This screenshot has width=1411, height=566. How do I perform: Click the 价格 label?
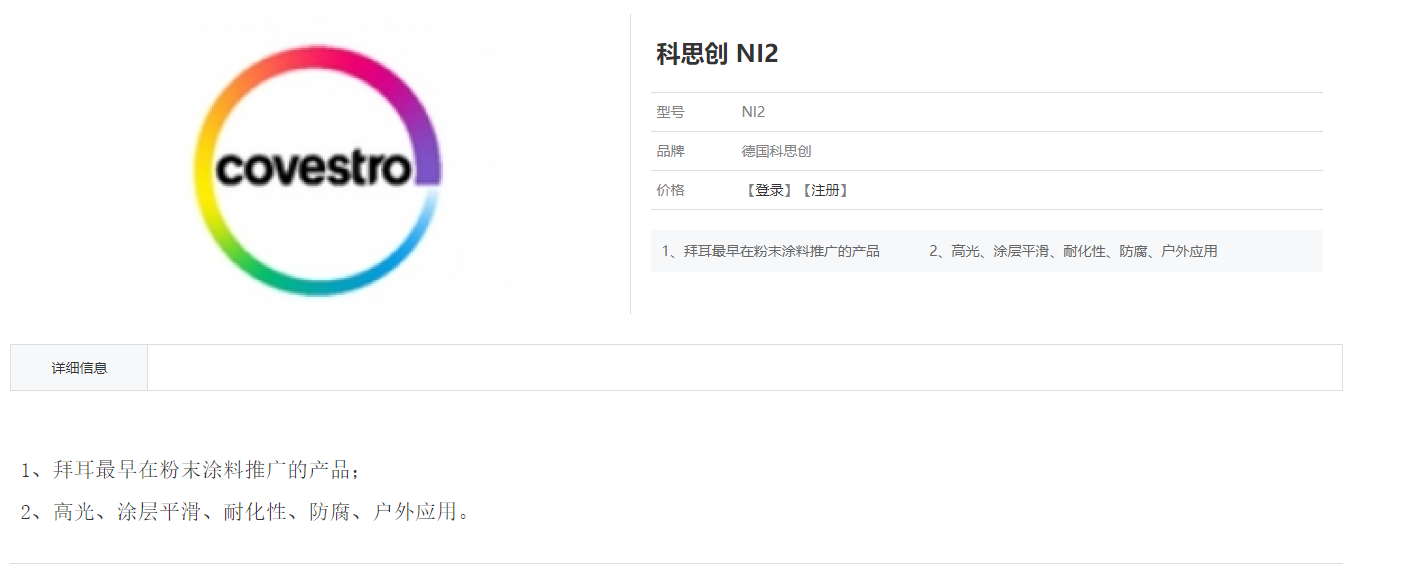(x=670, y=190)
